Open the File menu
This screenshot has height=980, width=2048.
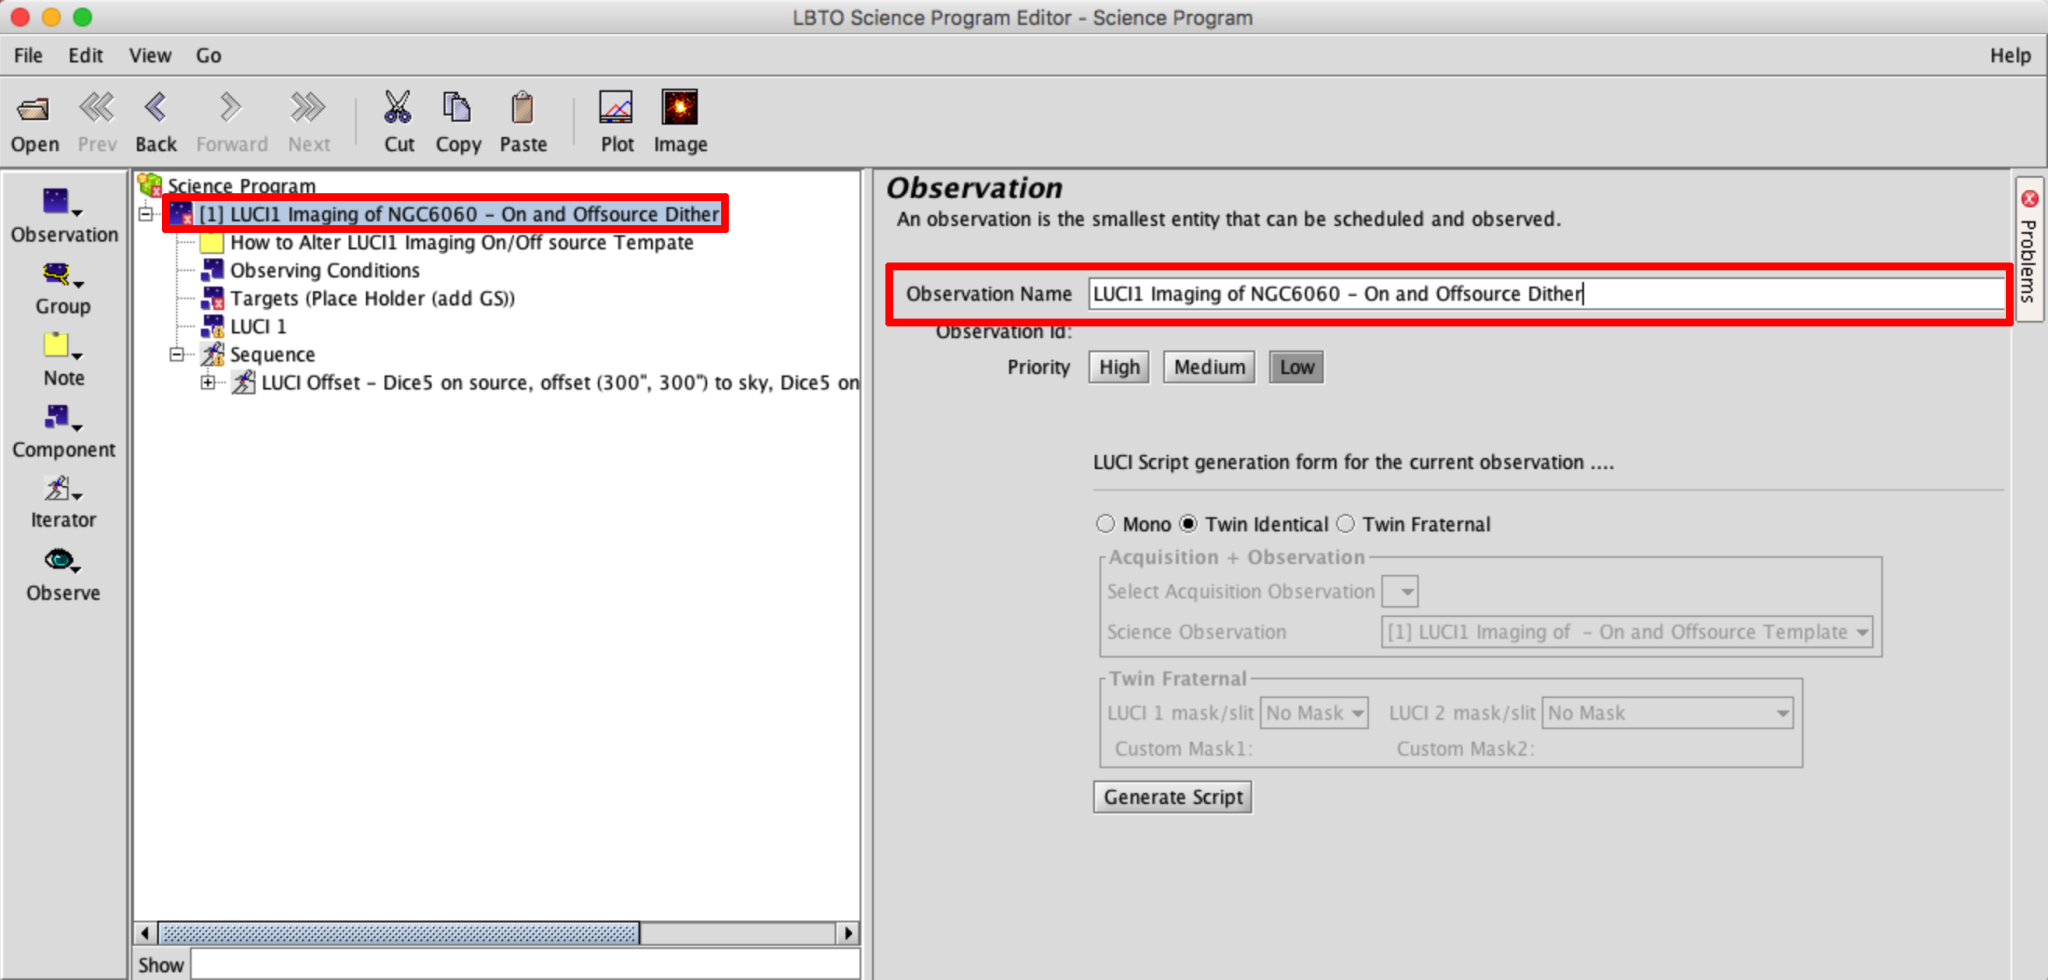click(28, 56)
